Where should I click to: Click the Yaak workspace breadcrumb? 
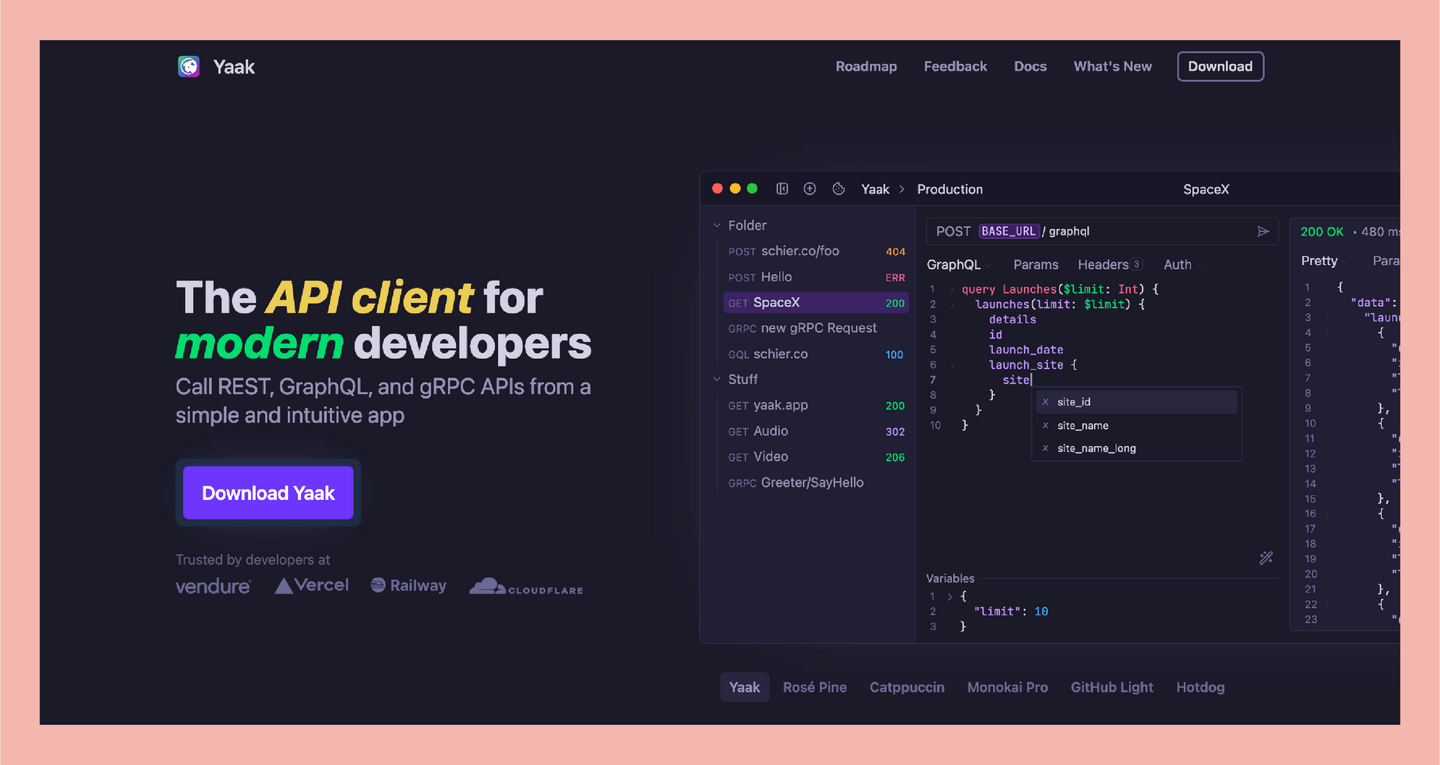click(x=875, y=189)
